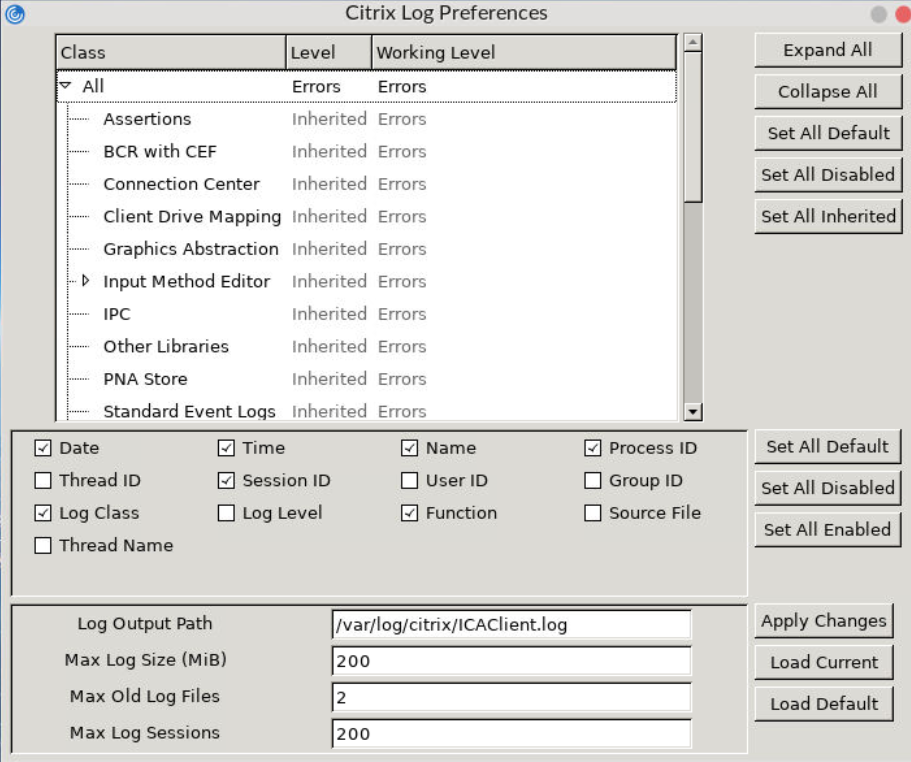This screenshot has height=762, width=911.
Task: Select the IPC class row
Action: [117, 314]
